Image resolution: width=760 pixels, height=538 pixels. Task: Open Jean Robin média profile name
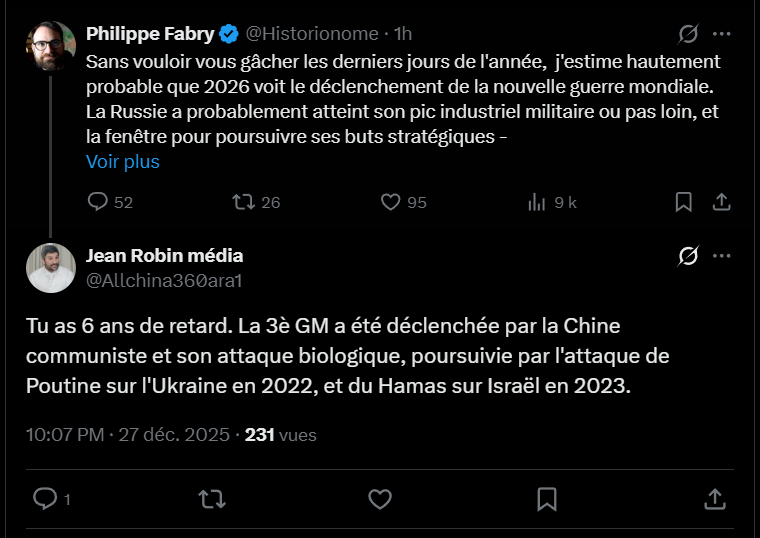click(164, 255)
